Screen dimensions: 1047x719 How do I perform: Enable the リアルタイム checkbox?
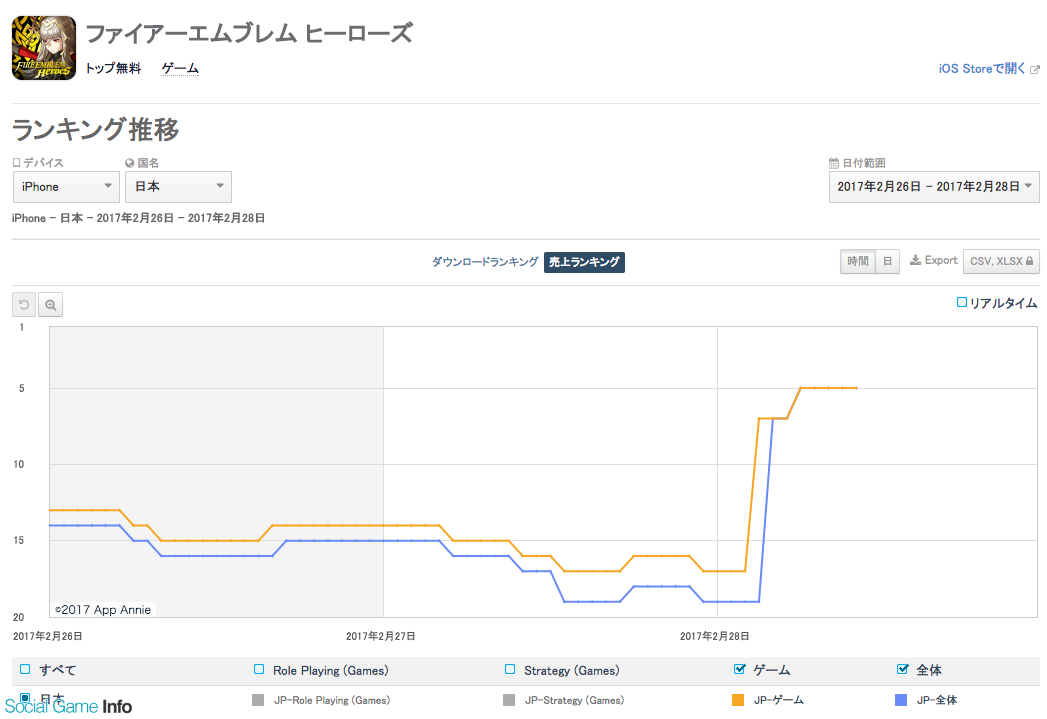click(962, 302)
